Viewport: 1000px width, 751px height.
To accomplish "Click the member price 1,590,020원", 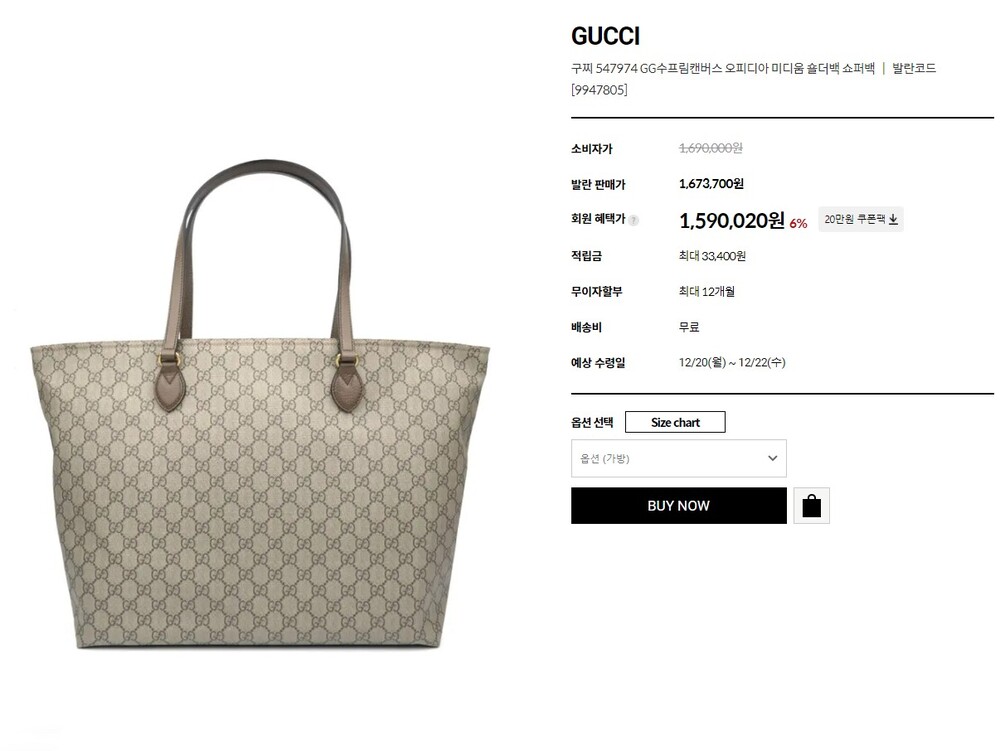I will click(732, 221).
